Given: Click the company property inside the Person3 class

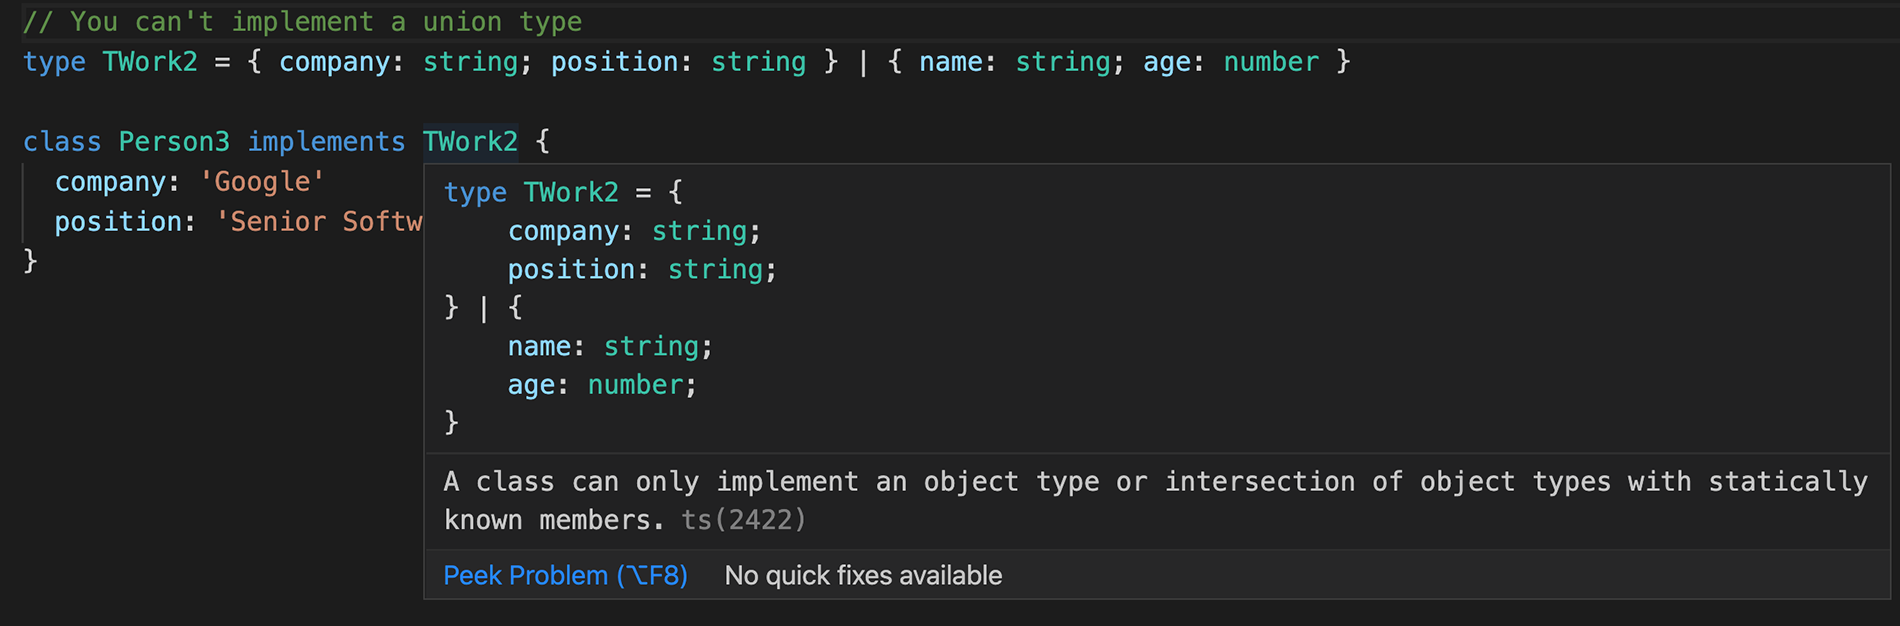Looking at the screenshot, I should click(x=110, y=182).
